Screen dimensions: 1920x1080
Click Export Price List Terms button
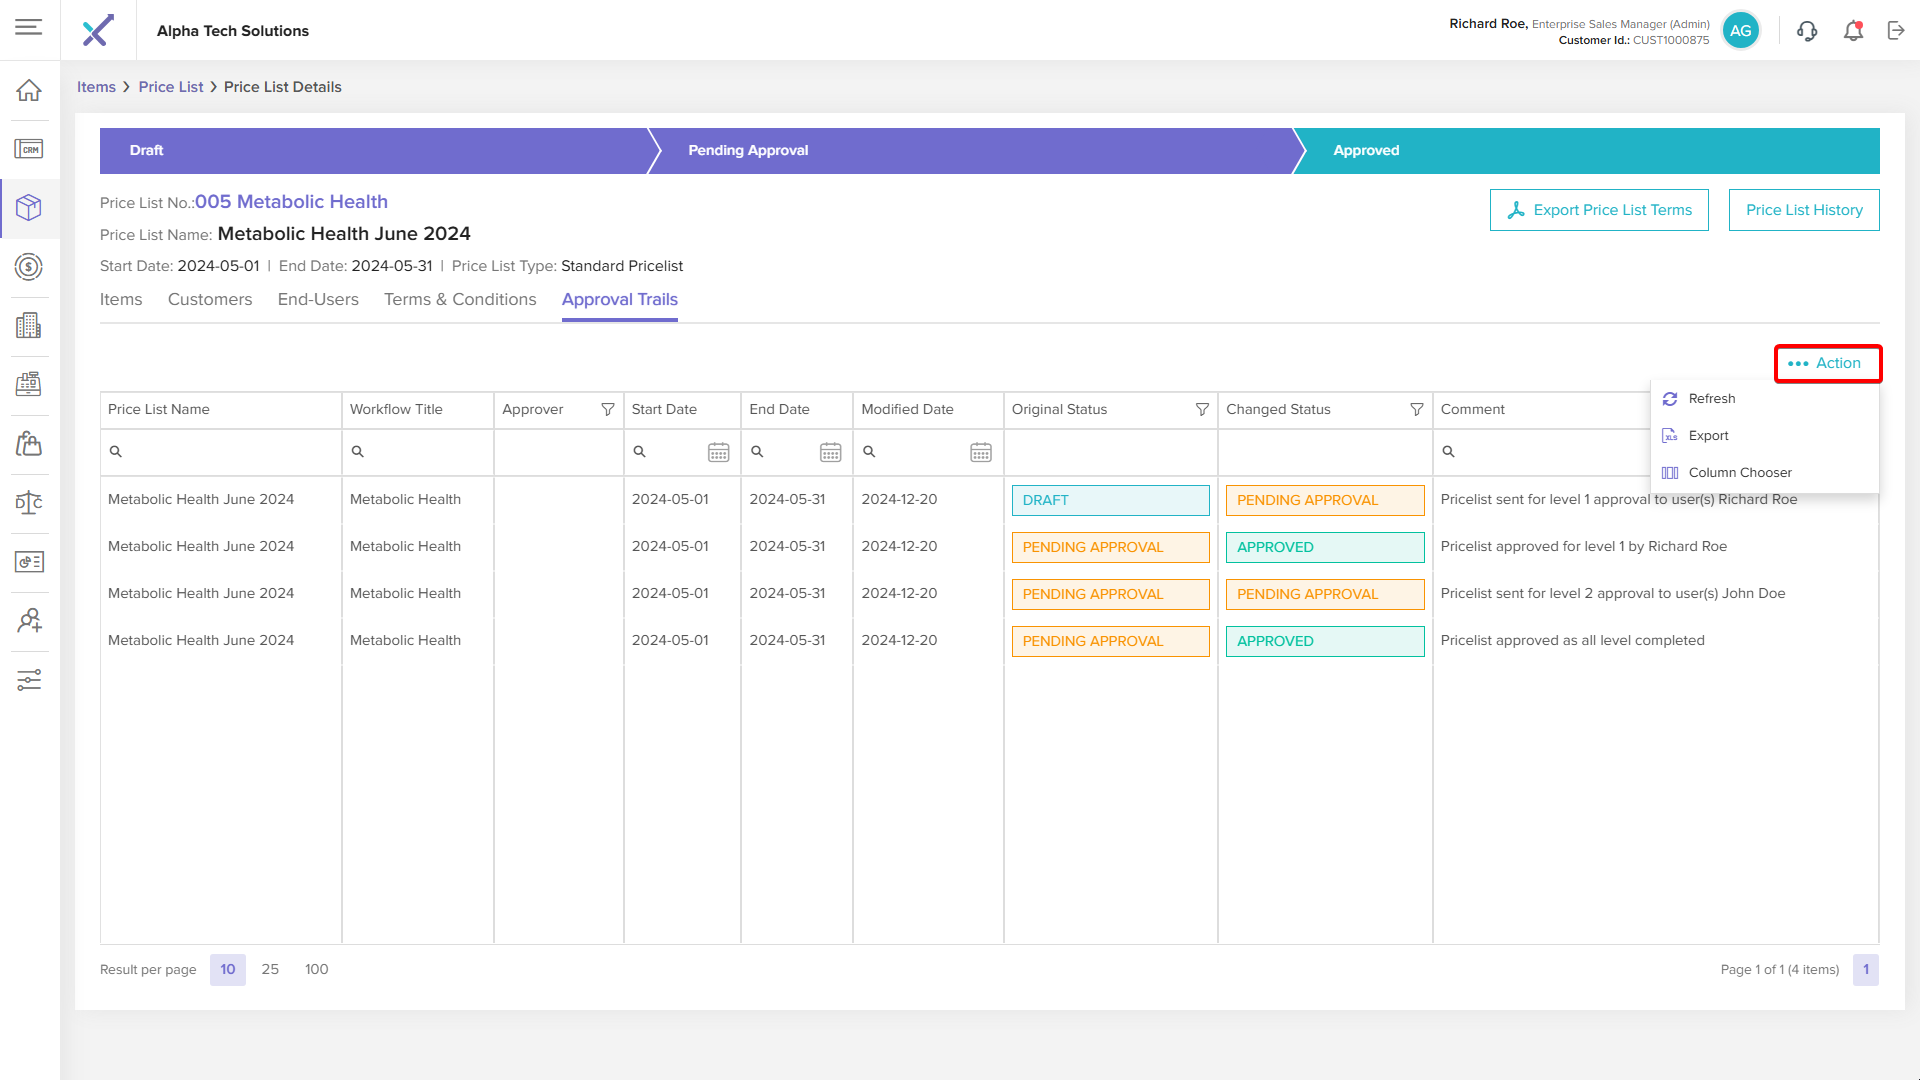(x=1599, y=210)
